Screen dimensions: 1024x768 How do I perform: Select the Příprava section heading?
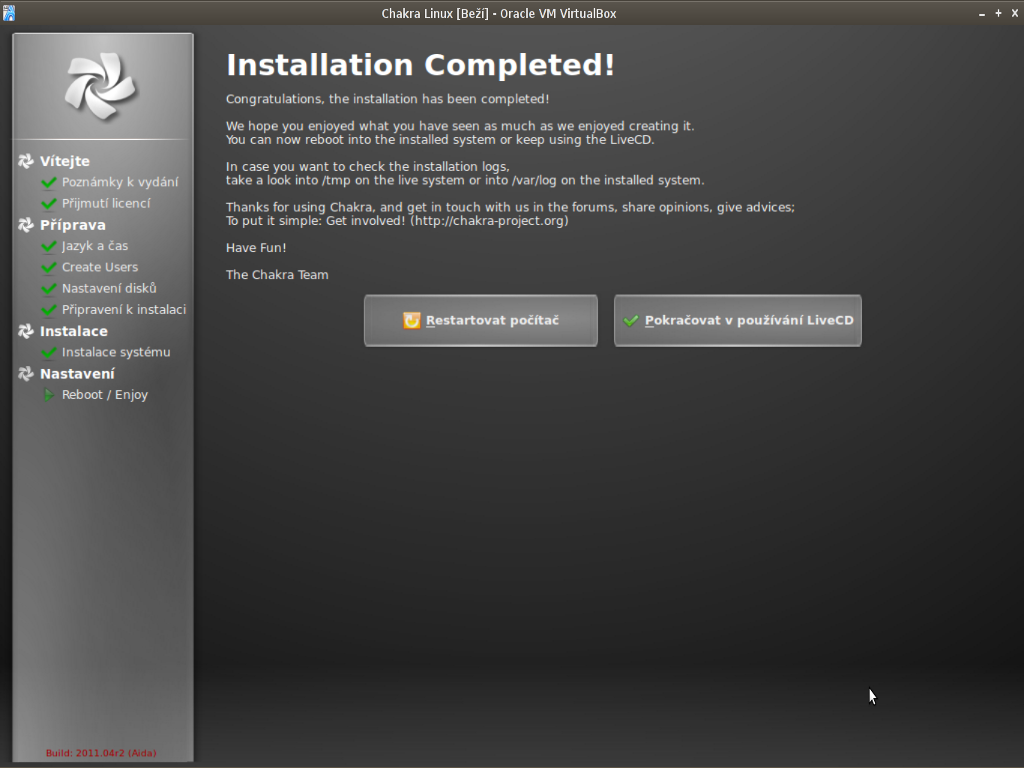[x=72, y=225]
